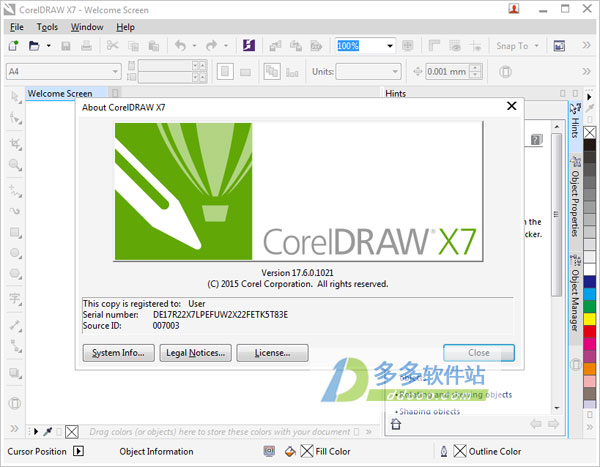Click the Redo arrow icon
Viewport: 600px width, 467px height.
[211, 46]
